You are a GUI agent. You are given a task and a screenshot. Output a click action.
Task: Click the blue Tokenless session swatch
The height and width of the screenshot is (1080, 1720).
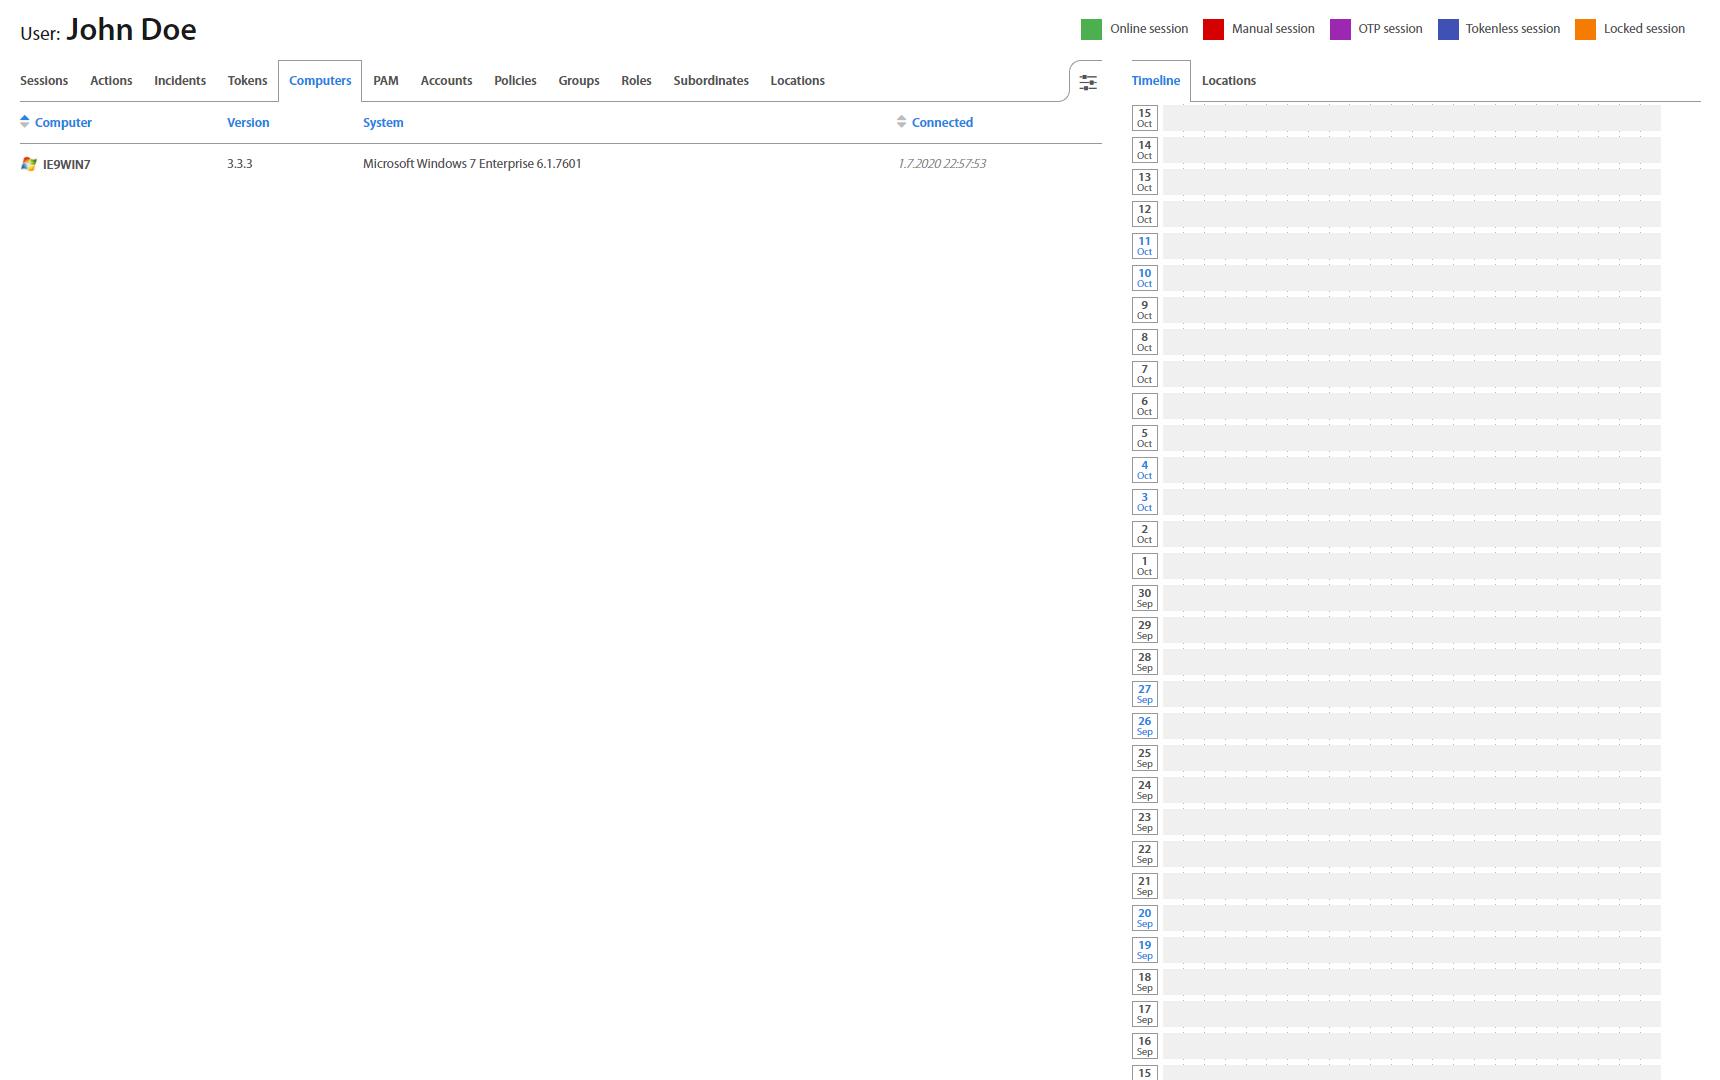click(1448, 29)
